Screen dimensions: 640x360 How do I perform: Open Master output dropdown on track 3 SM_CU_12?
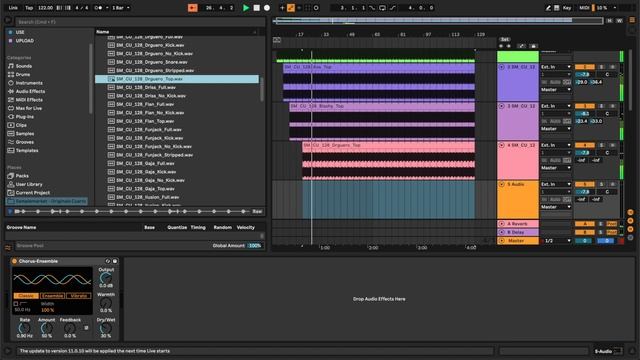tap(556, 129)
